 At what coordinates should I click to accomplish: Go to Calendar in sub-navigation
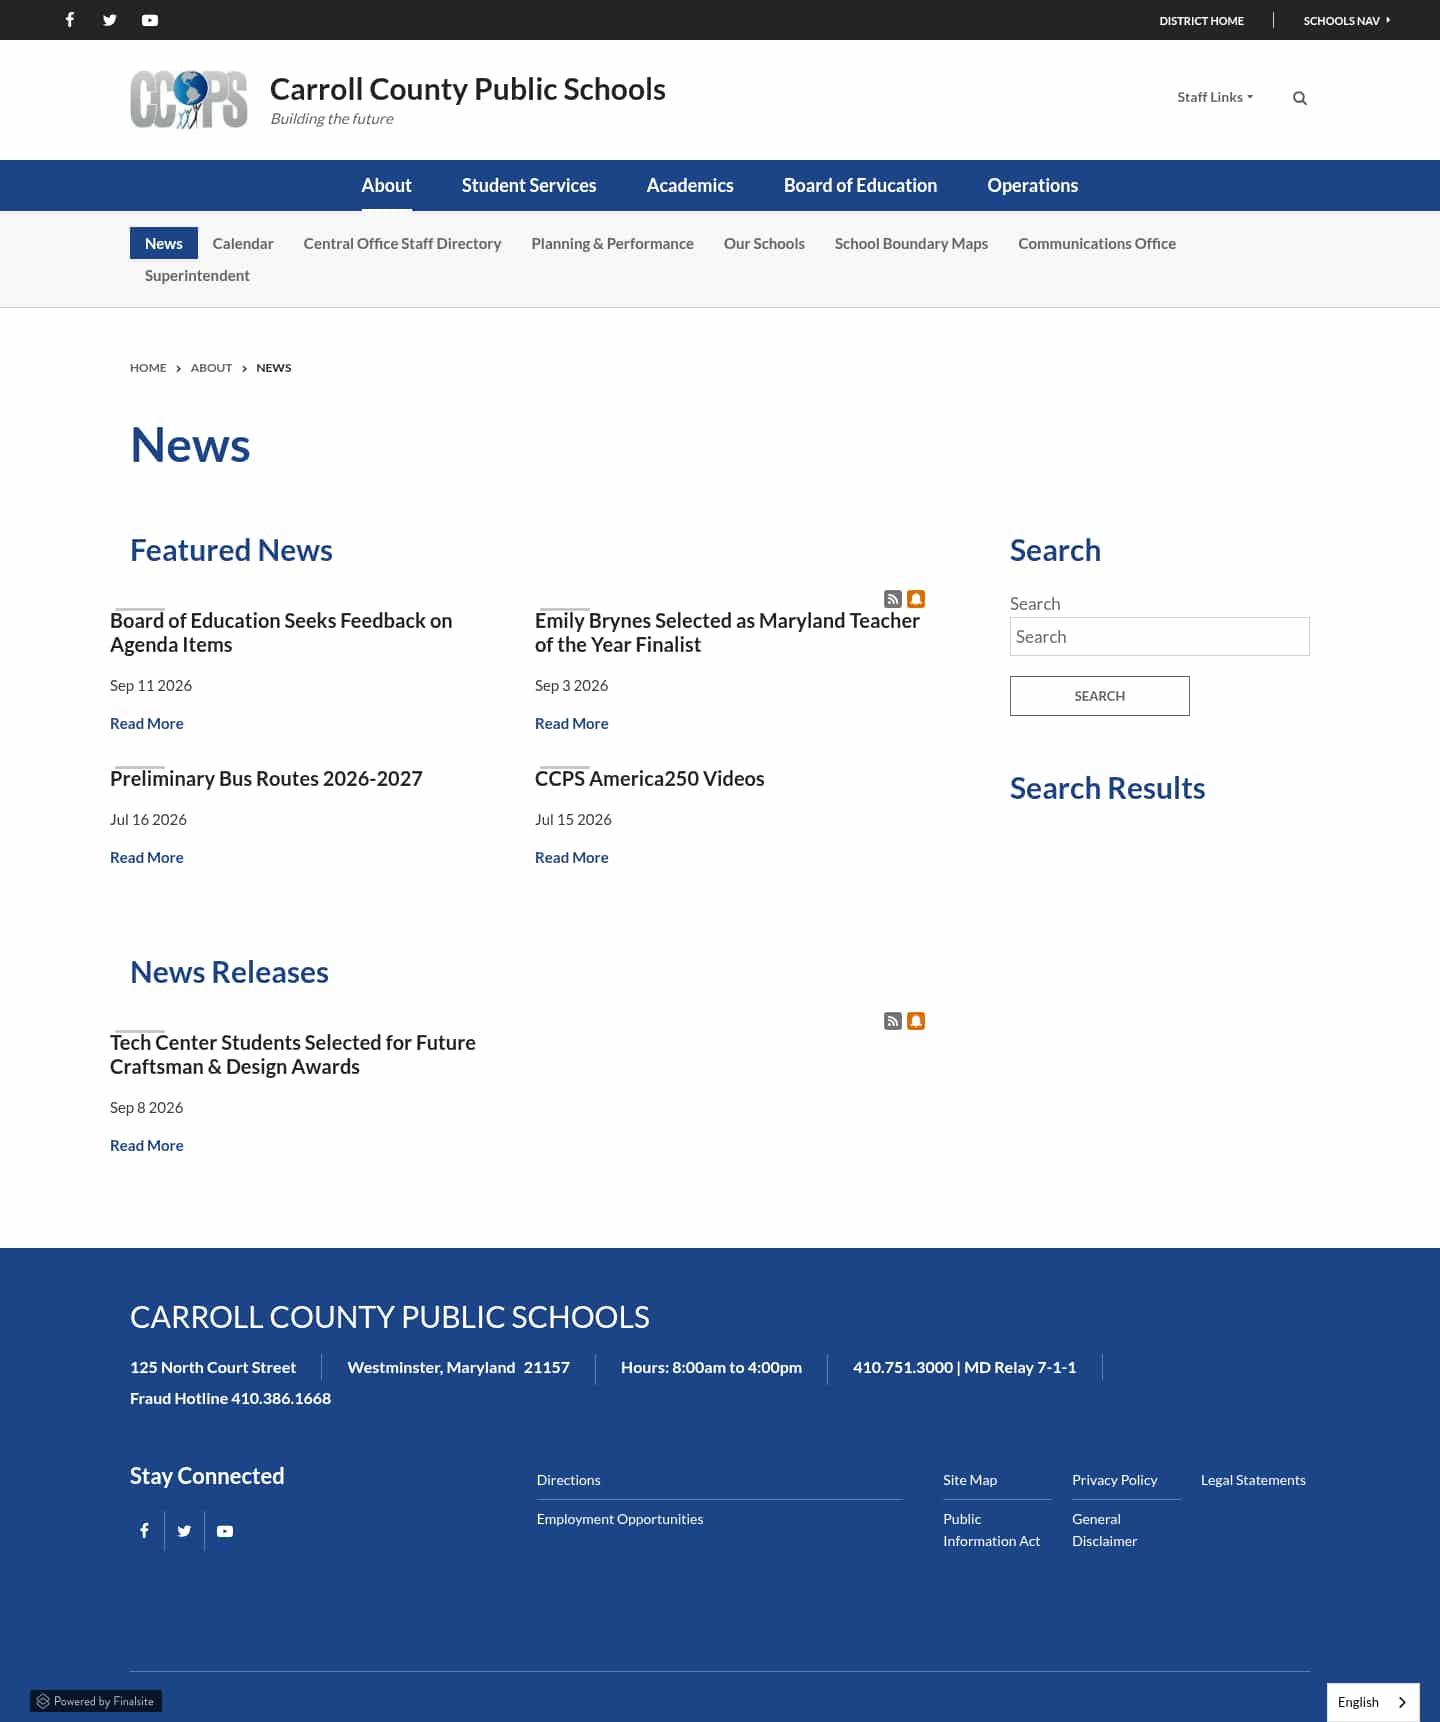coord(243,243)
